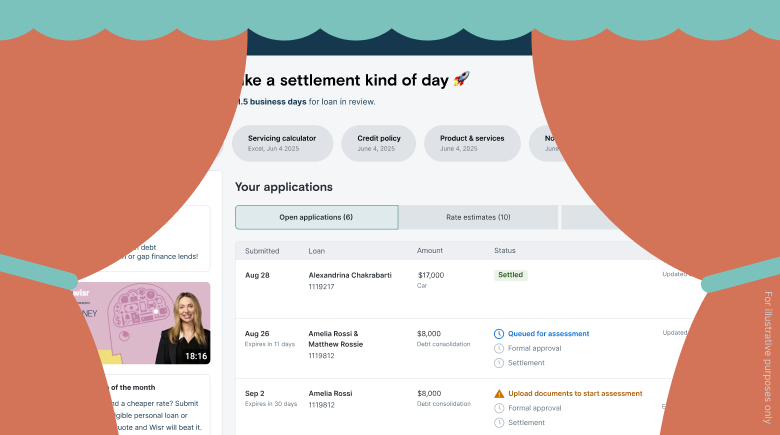The image size is (780, 435).
Task: Click the 'Expires in 30 days' text
Action: pos(271,404)
